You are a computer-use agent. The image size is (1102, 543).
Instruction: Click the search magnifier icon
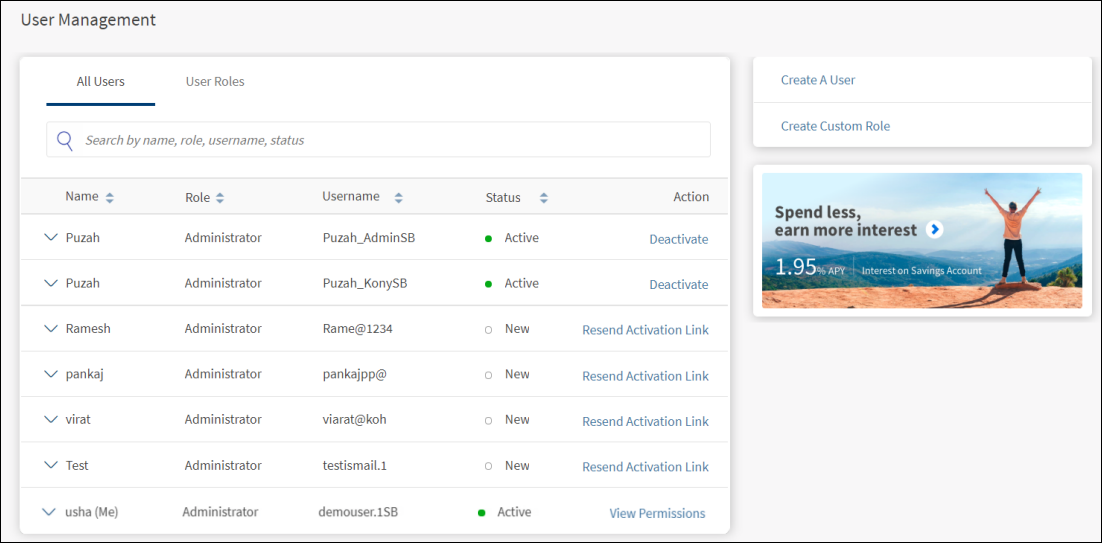(65, 140)
